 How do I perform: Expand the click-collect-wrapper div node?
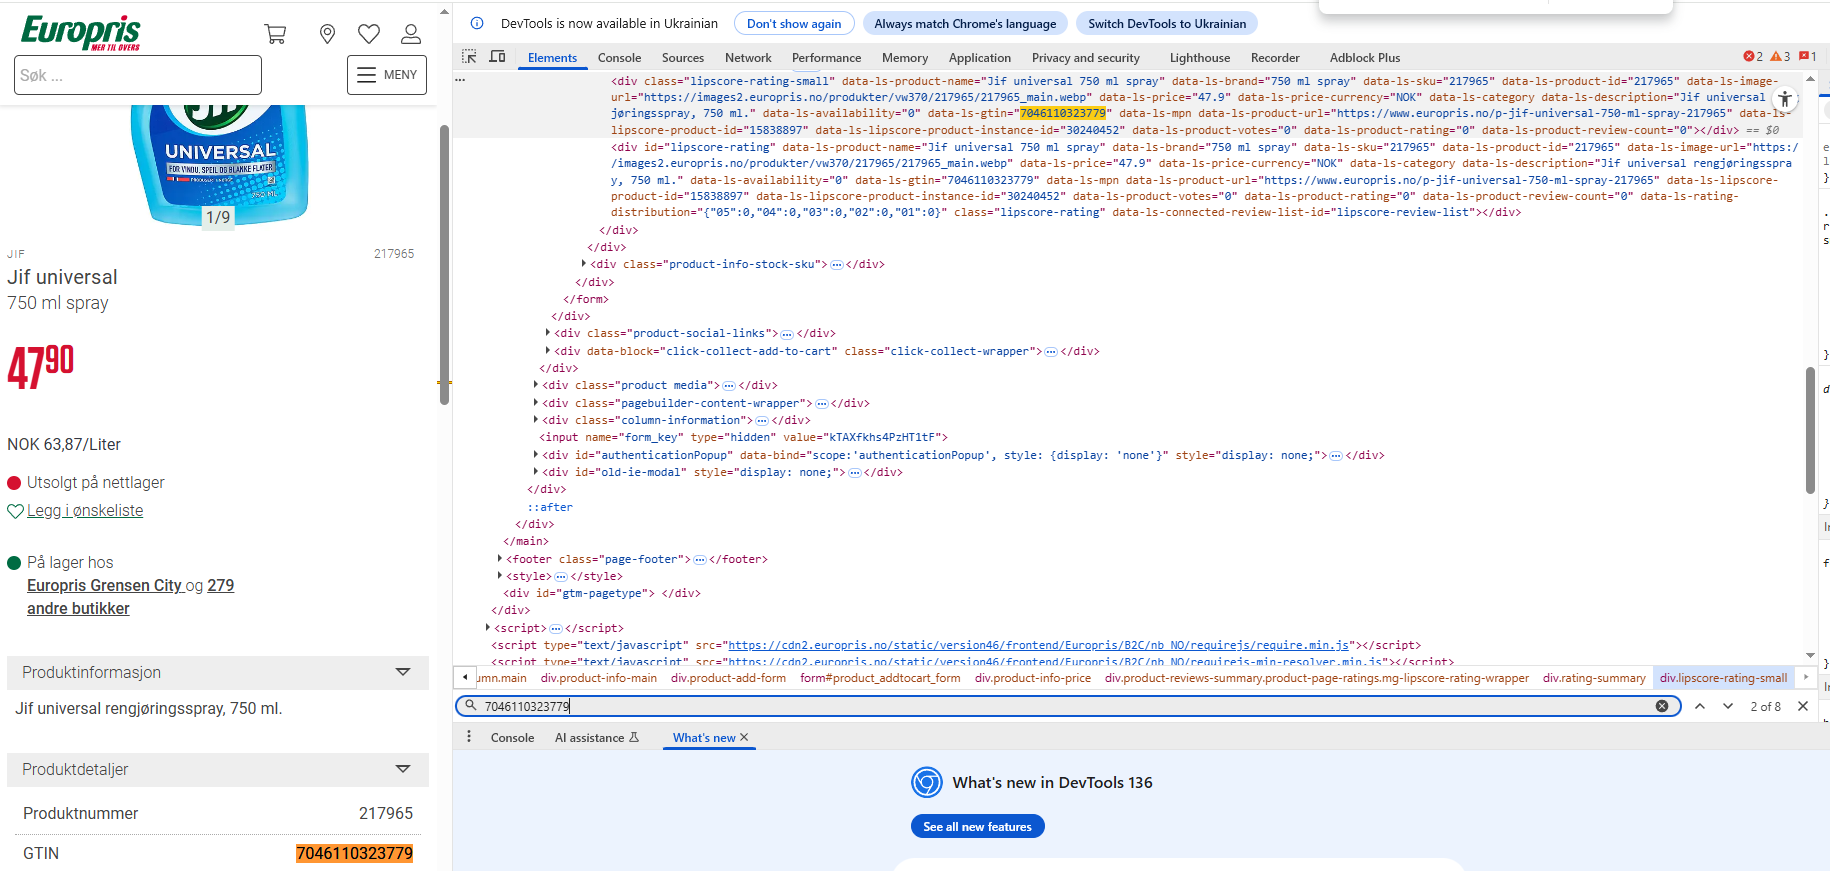[548, 351]
